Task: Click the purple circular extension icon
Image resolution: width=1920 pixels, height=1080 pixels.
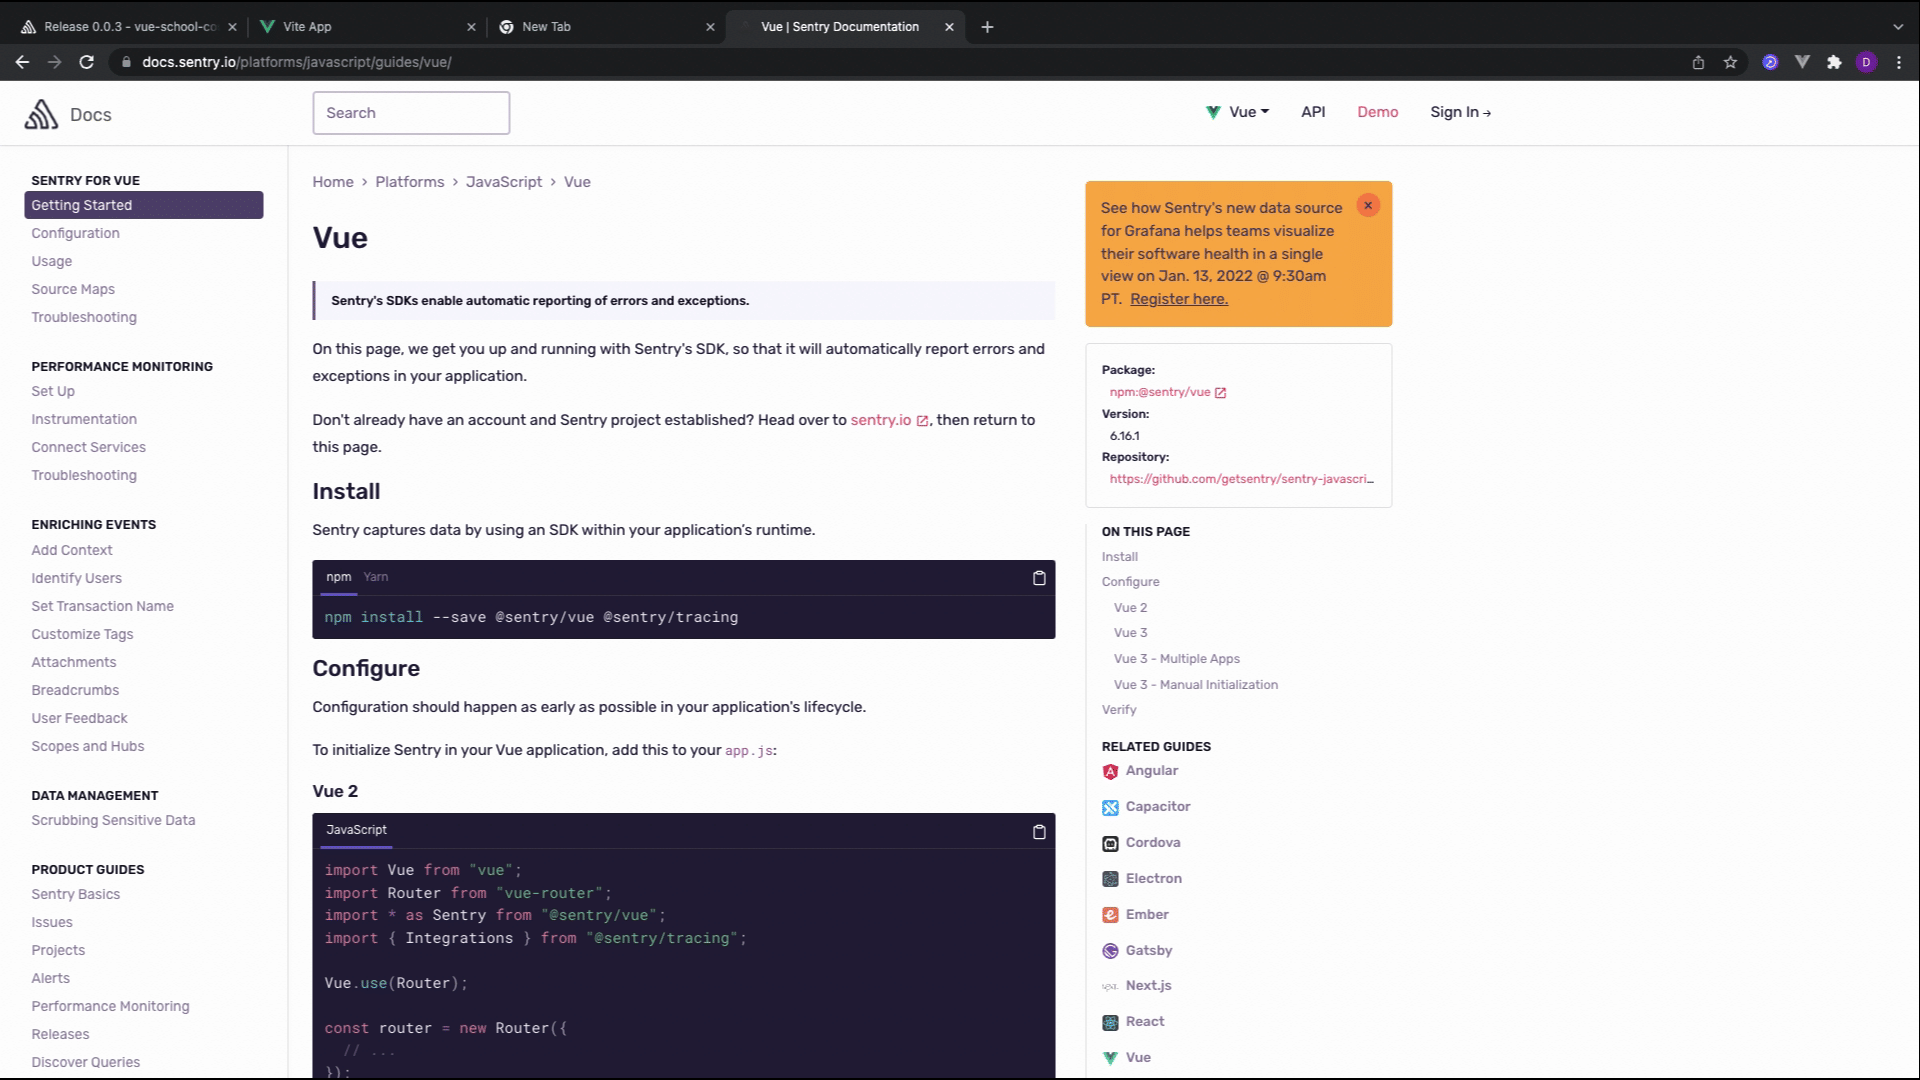Action: [1770, 62]
